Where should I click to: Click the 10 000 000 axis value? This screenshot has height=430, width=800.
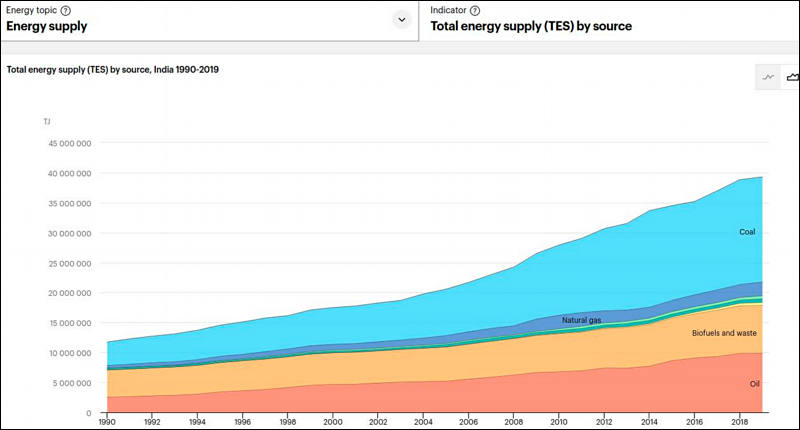click(x=70, y=353)
